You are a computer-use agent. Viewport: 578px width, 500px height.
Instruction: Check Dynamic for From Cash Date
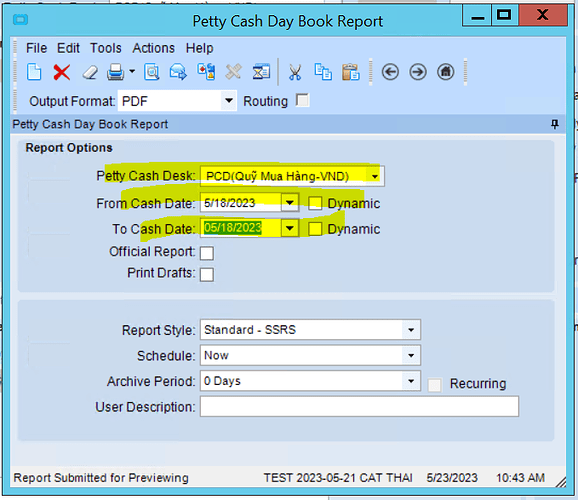(315, 203)
